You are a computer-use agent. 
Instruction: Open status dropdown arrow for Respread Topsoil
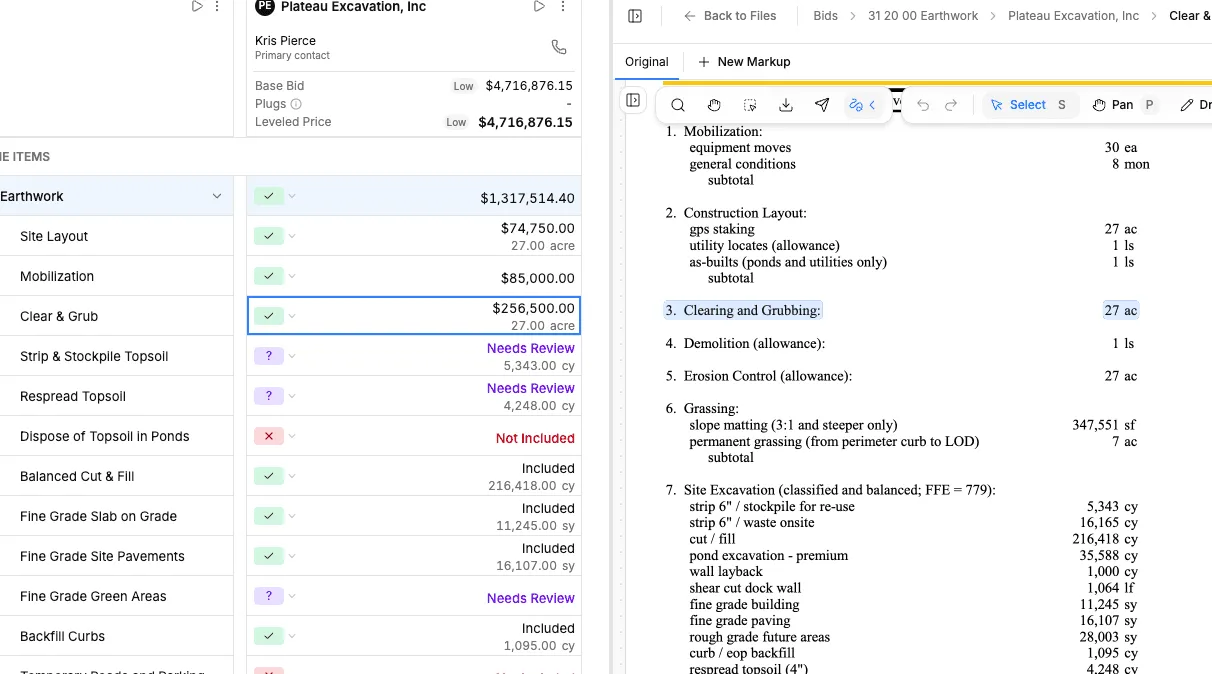(292, 396)
